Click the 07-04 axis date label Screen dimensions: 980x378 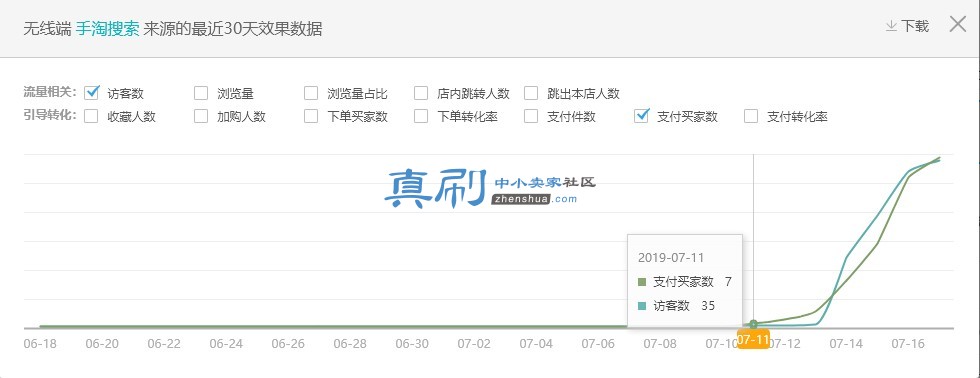click(536, 344)
